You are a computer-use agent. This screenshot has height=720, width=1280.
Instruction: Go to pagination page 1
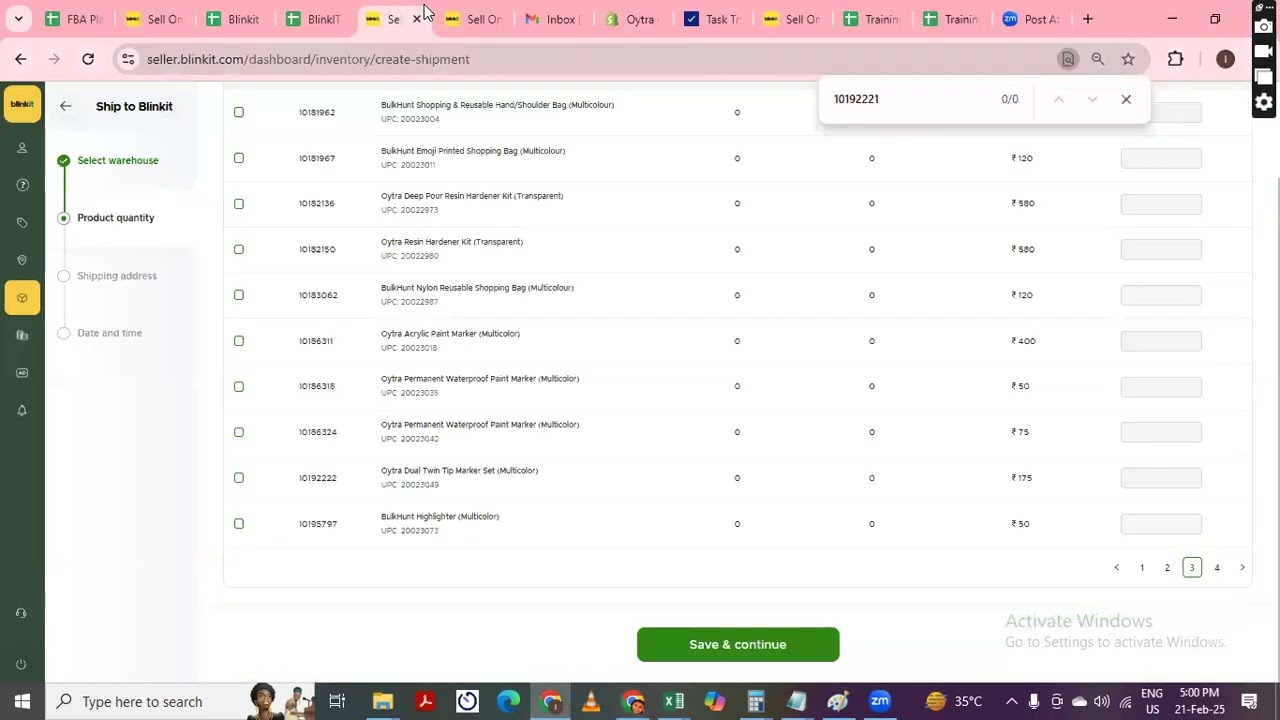[1142, 568]
